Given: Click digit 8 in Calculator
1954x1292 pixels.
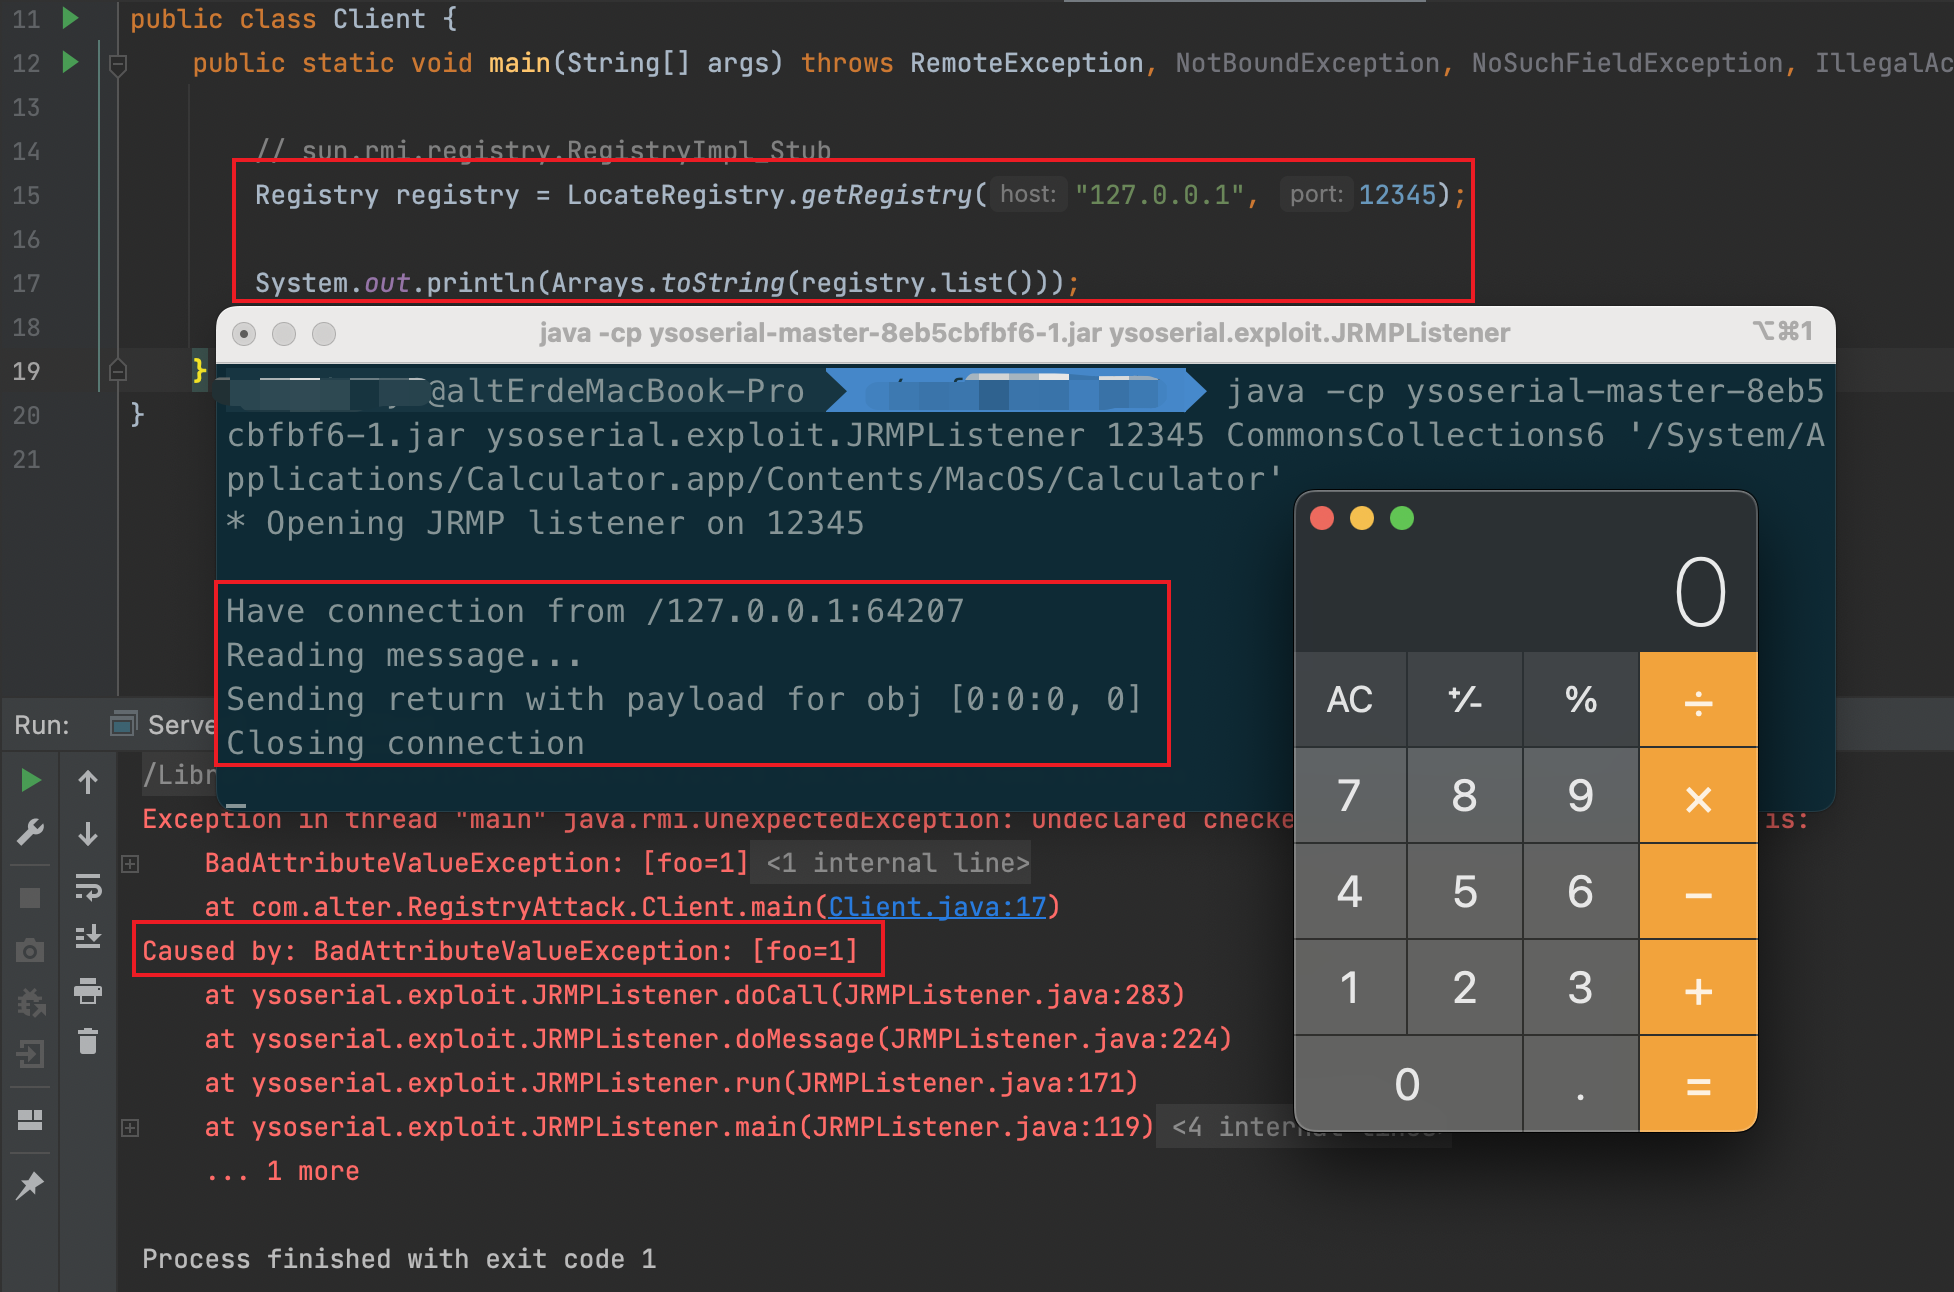Looking at the screenshot, I should pyautogui.click(x=1465, y=796).
